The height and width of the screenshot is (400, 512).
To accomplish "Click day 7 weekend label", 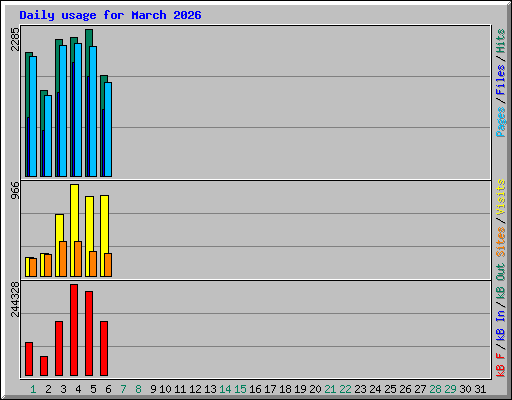I will 123,389.
